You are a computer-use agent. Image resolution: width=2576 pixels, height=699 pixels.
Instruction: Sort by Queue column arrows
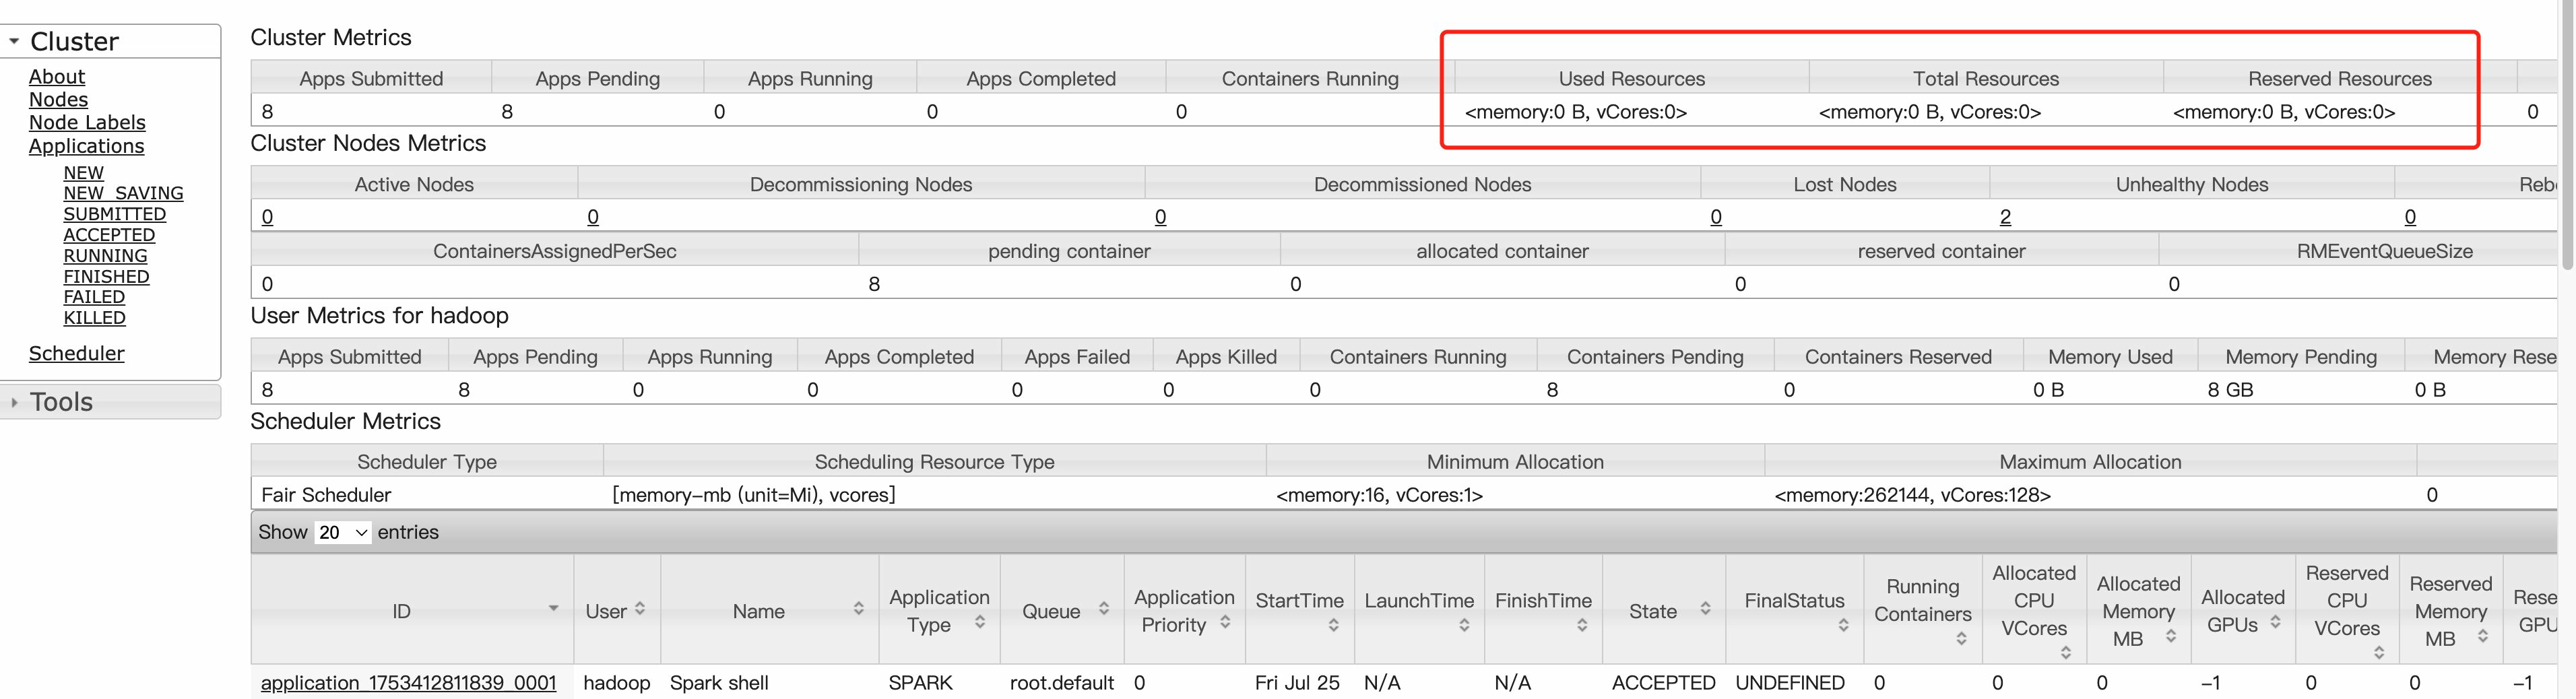[1104, 608]
